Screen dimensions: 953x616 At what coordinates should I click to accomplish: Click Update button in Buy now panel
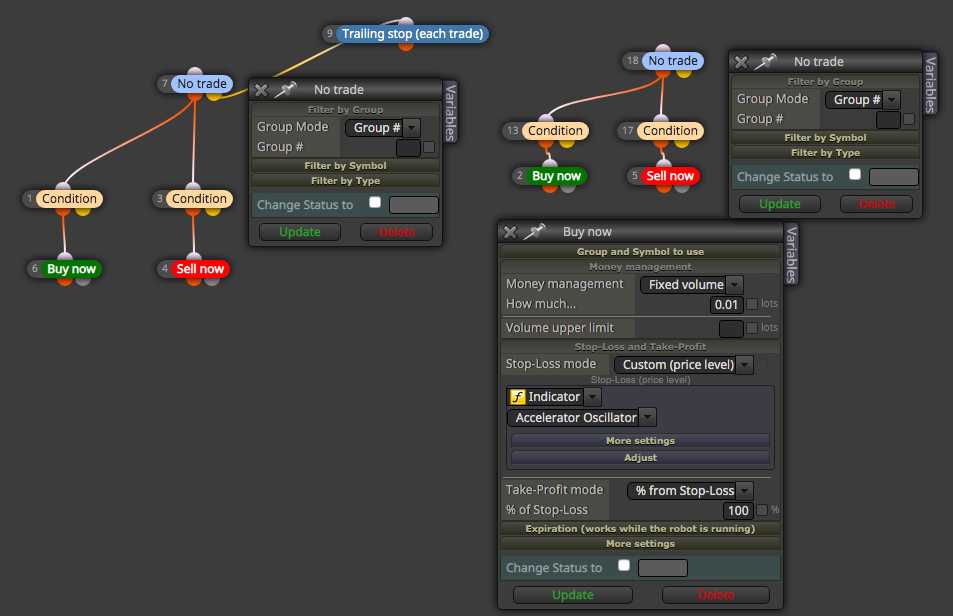[573, 595]
